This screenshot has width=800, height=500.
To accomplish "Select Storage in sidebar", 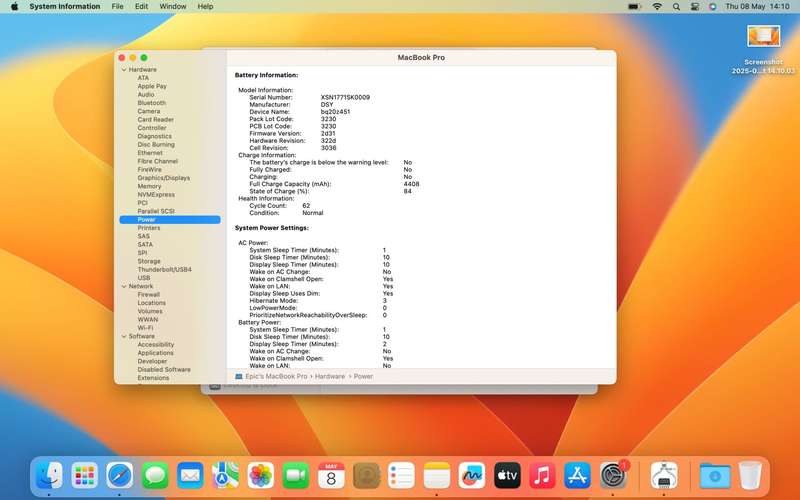I will tap(148, 261).
